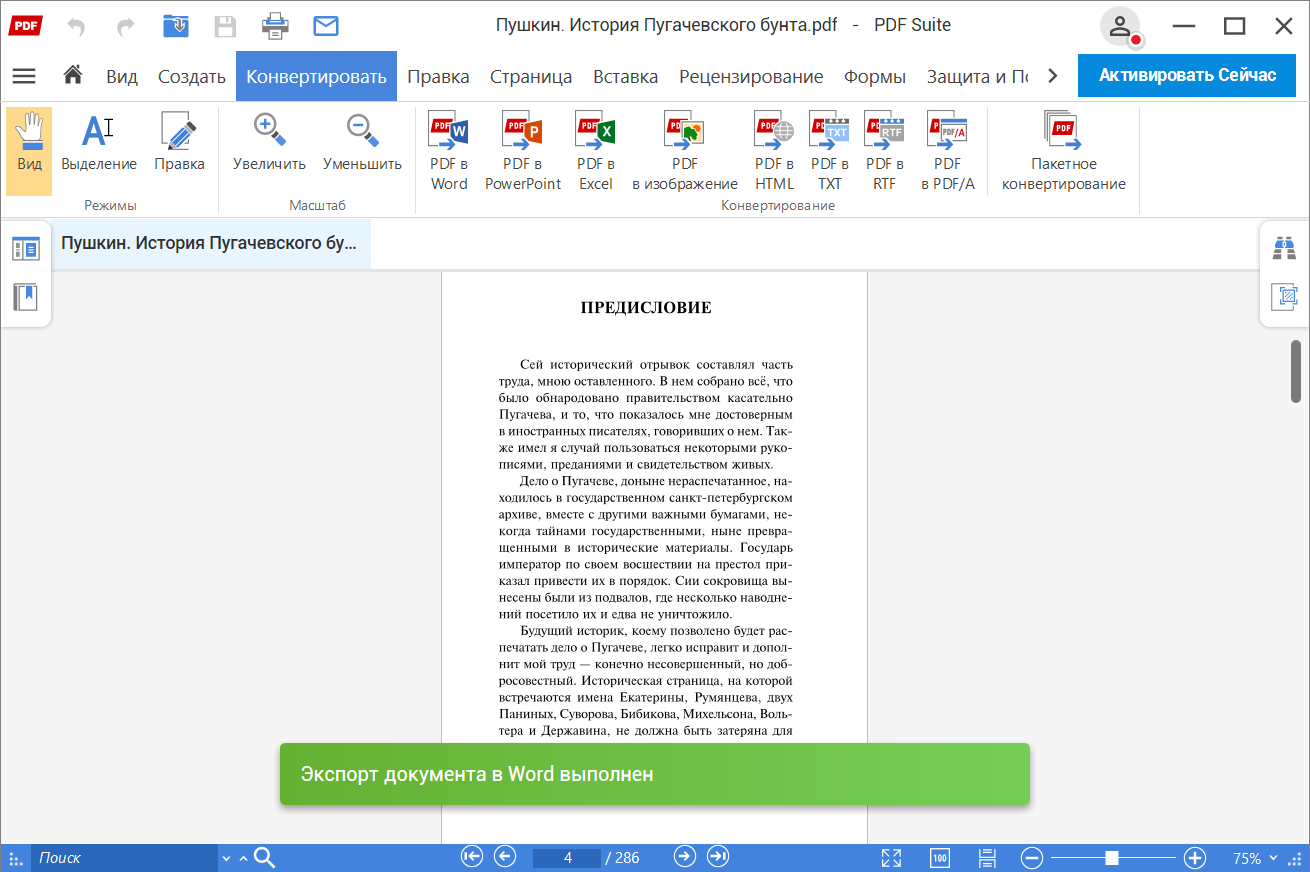The height and width of the screenshot is (872, 1310).
Task: Open the Вставка ribbon tab
Action: pyautogui.click(x=625, y=76)
